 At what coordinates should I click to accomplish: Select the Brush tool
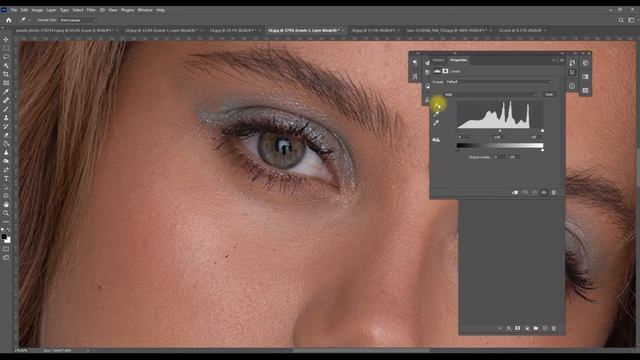6,109
